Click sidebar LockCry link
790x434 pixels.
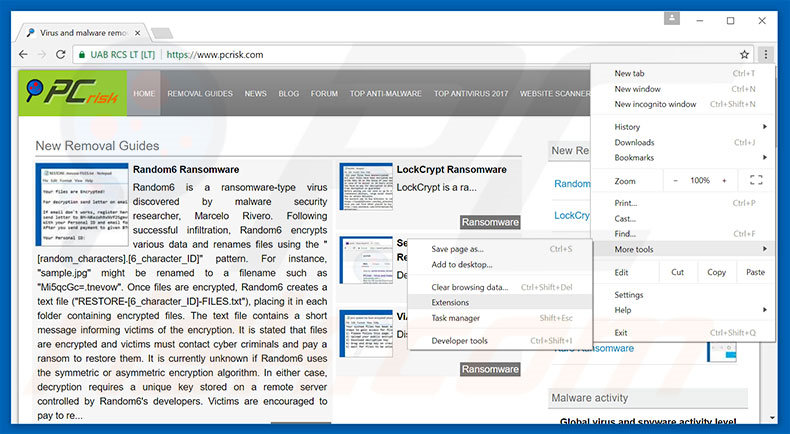tap(572, 215)
